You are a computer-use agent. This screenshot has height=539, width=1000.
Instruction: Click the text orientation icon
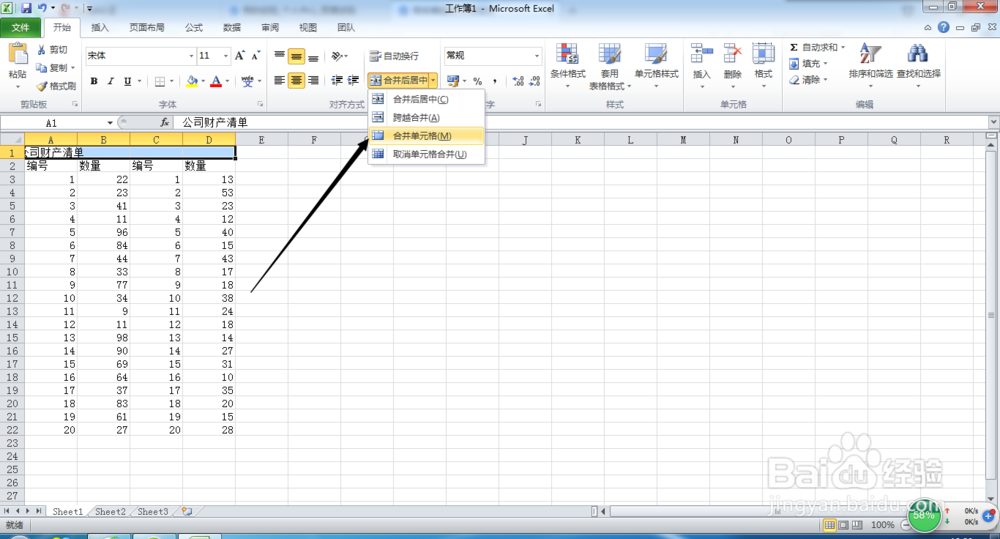tap(337, 56)
